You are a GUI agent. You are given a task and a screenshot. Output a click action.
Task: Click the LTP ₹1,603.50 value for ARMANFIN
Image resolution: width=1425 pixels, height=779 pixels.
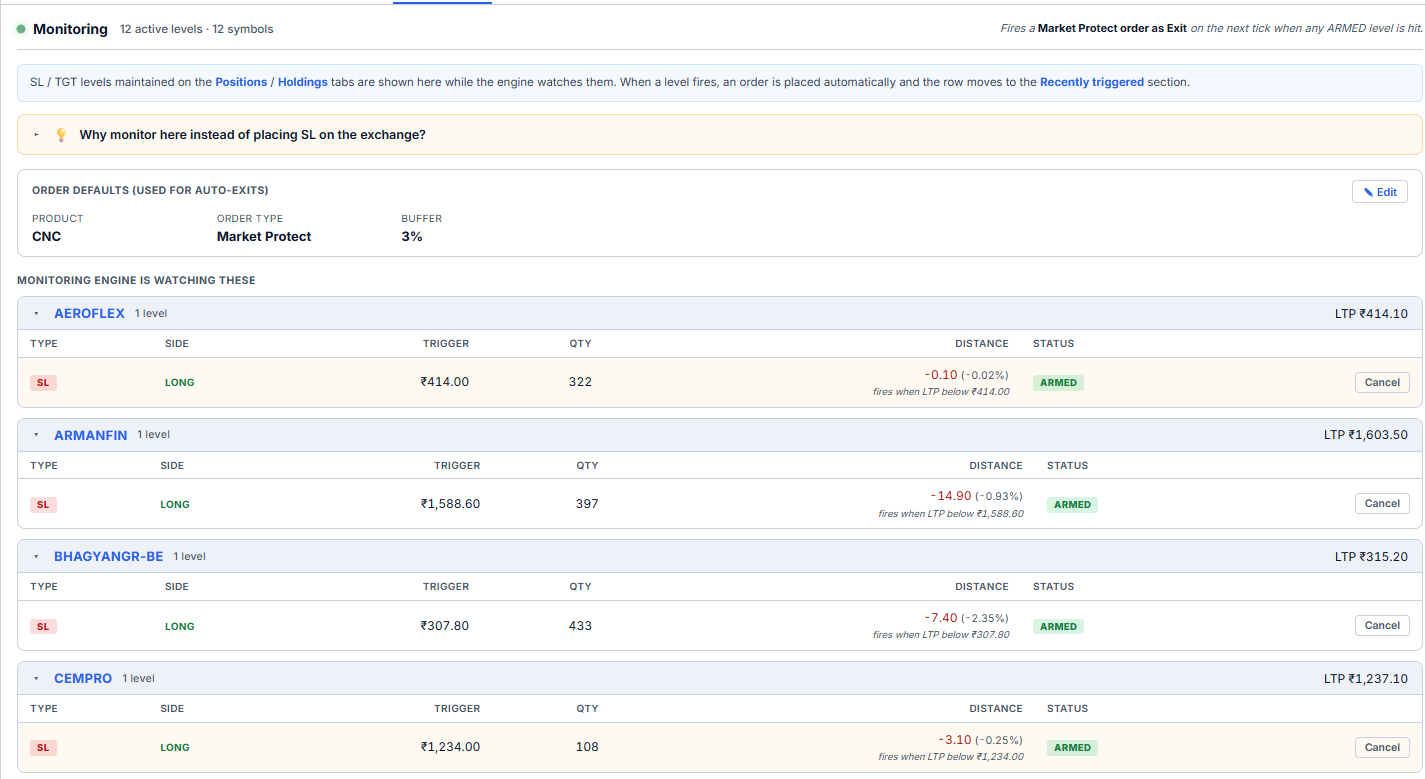1366,435
